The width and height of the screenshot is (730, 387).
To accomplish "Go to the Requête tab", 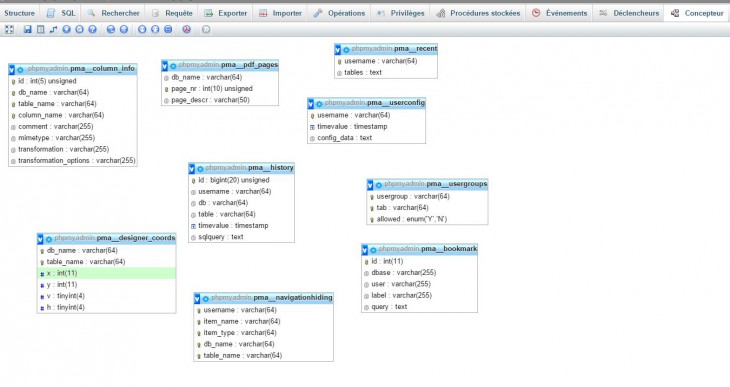I will point(172,13).
